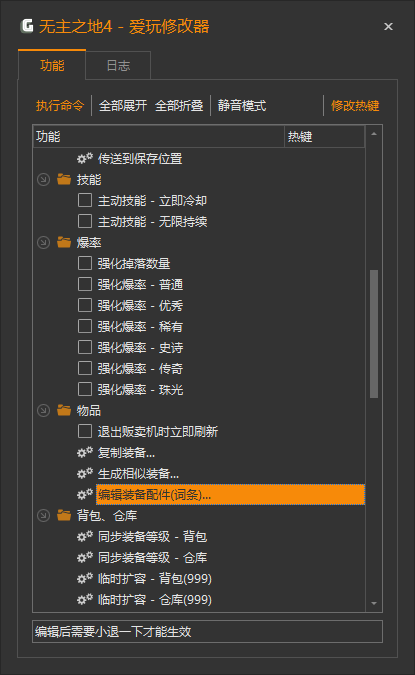Viewport: 415px width, 675px height.
Task: Click the 全部折叠 button
Action: point(179,105)
